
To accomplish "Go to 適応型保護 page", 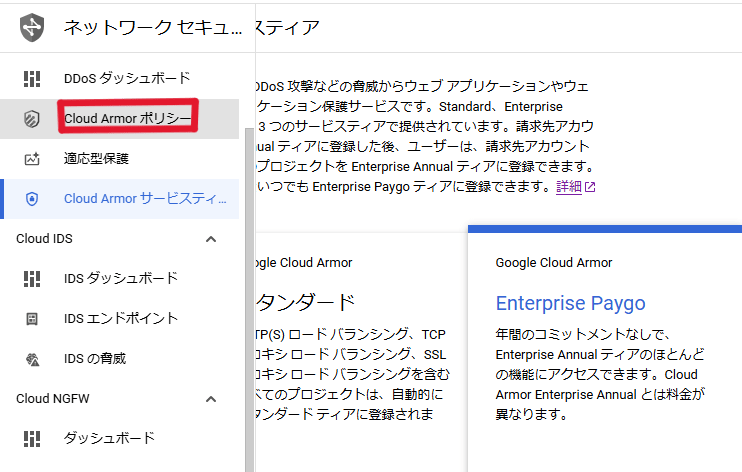I will 119,159.
